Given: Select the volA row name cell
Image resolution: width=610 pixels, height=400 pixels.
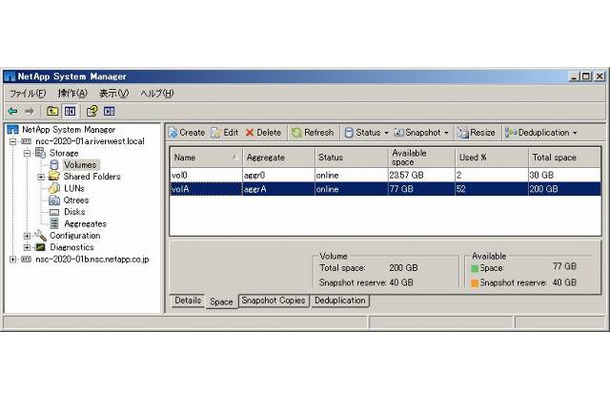Looking at the screenshot, I should (x=206, y=189).
